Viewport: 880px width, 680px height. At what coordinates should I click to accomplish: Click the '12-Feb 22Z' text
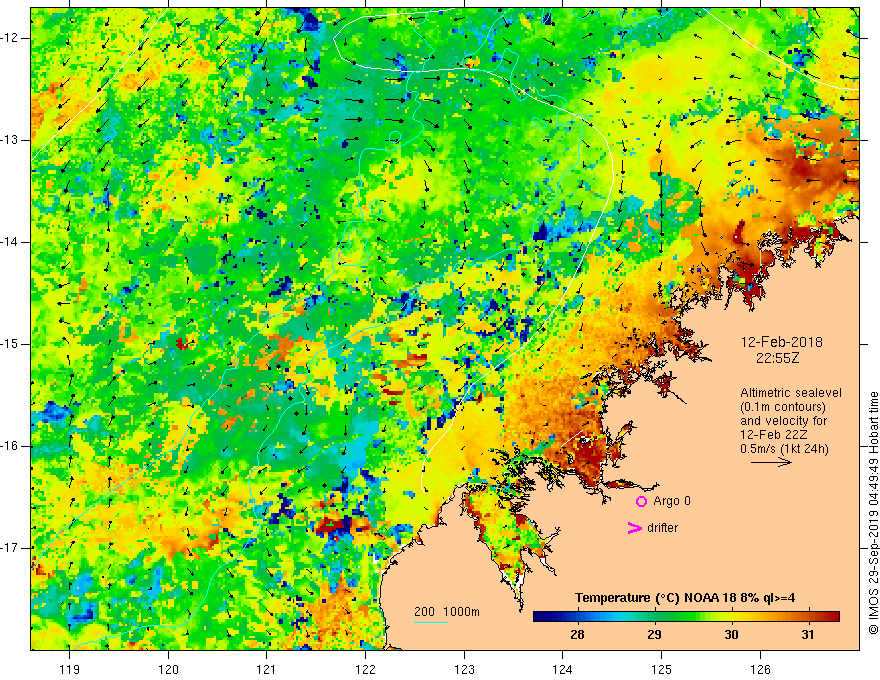click(x=773, y=435)
